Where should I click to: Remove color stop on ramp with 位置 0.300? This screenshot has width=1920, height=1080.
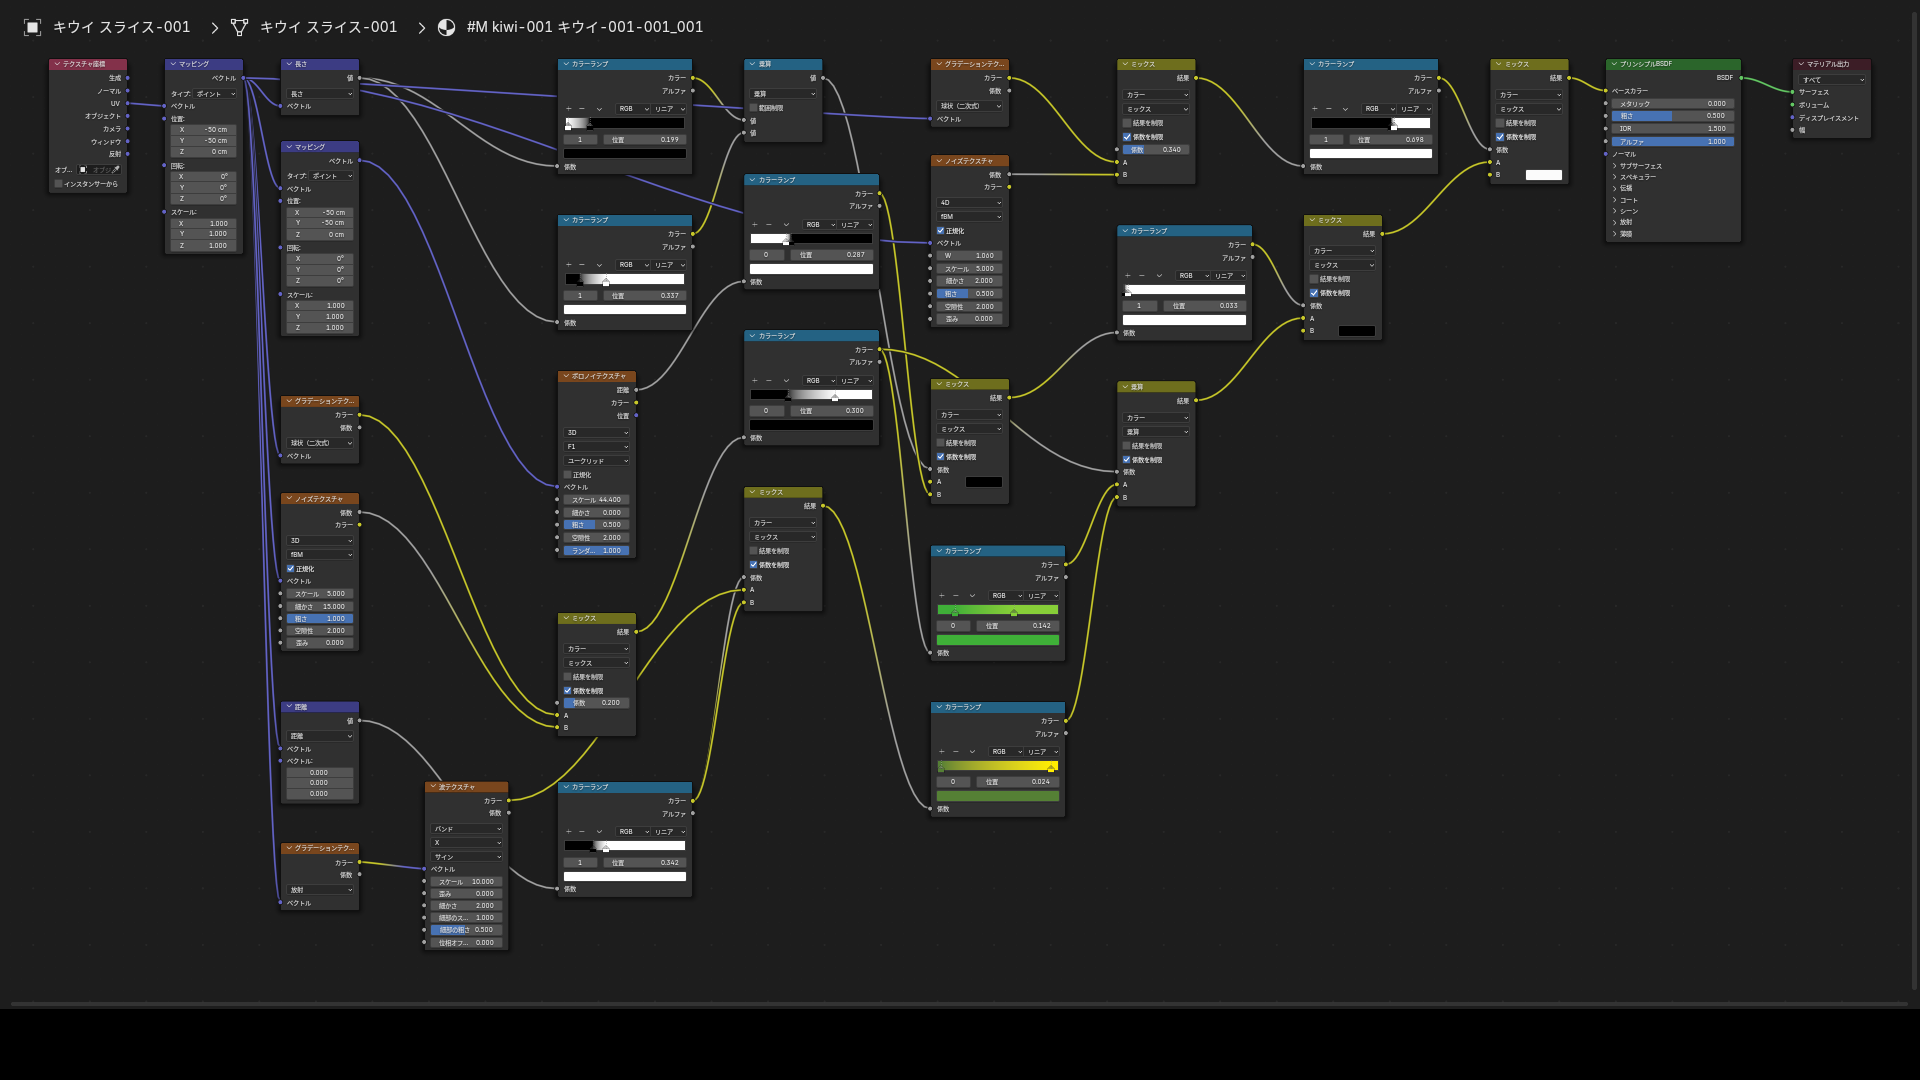(x=769, y=381)
